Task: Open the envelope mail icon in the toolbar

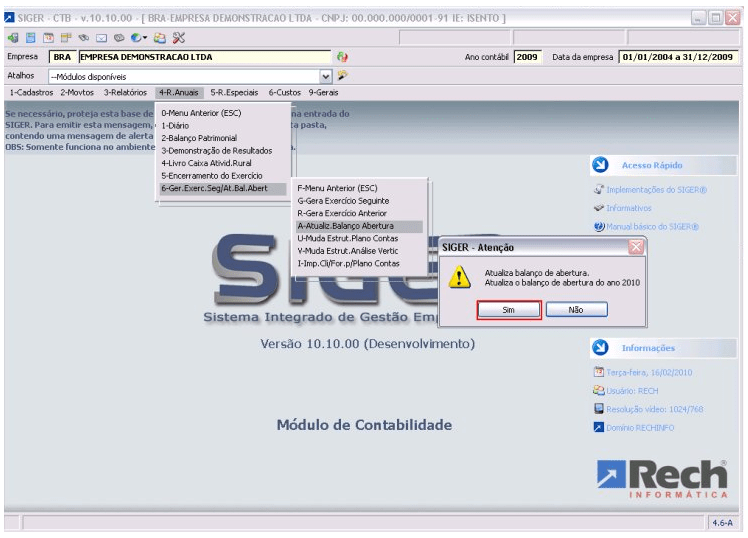Action: (x=101, y=38)
